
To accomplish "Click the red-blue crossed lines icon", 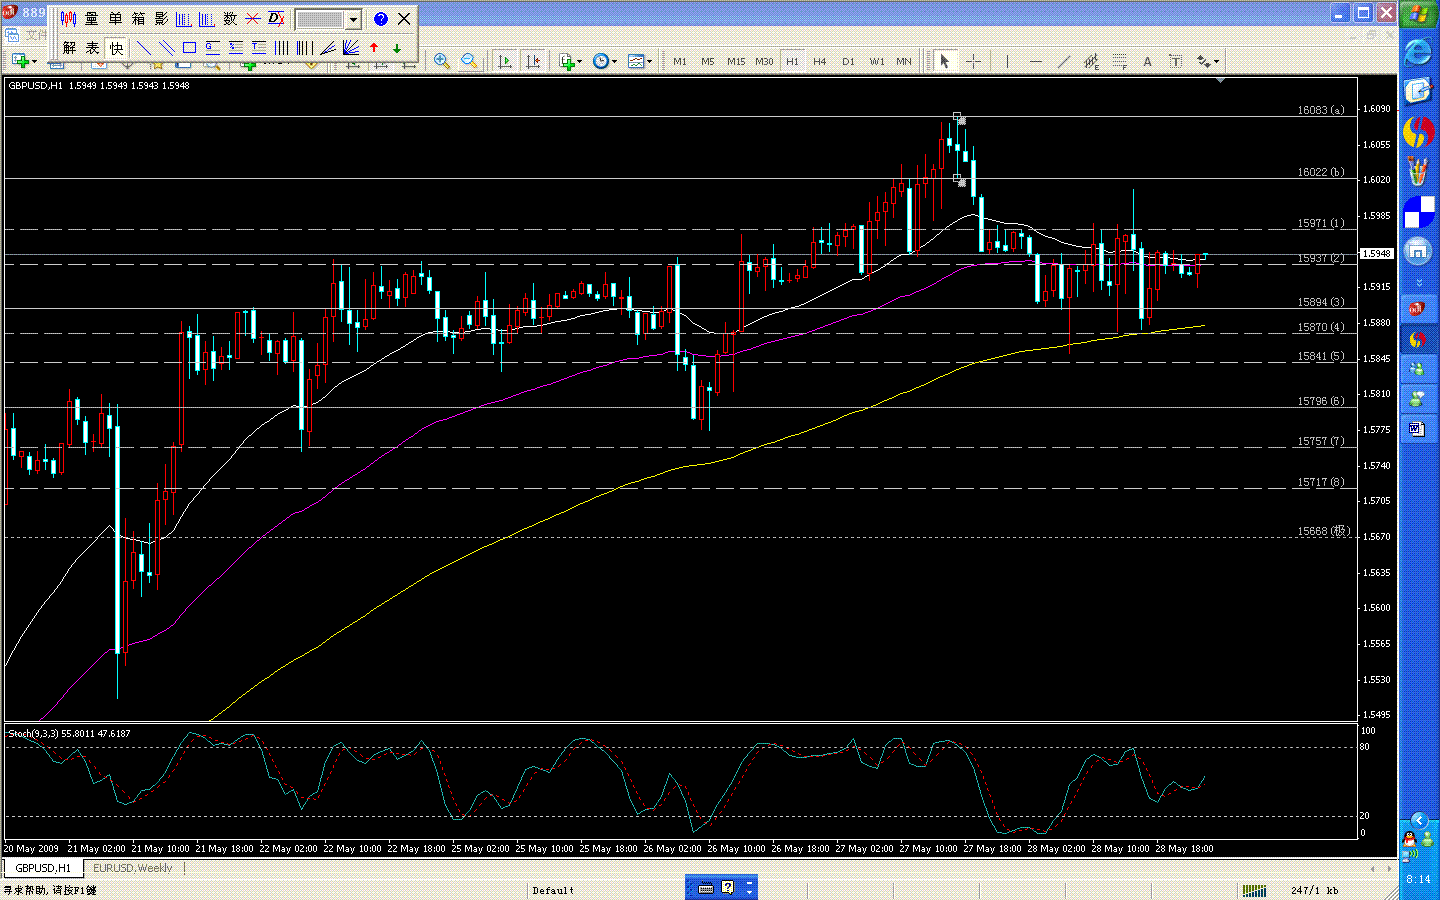I will click(x=253, y=19).
